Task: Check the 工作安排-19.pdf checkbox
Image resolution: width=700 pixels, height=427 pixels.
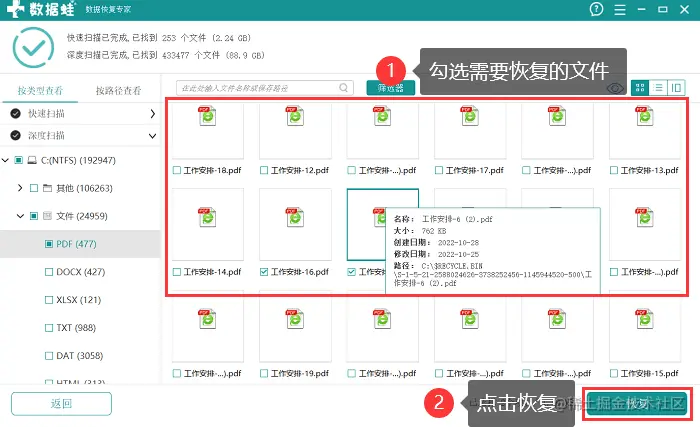Action: (264, 373)
